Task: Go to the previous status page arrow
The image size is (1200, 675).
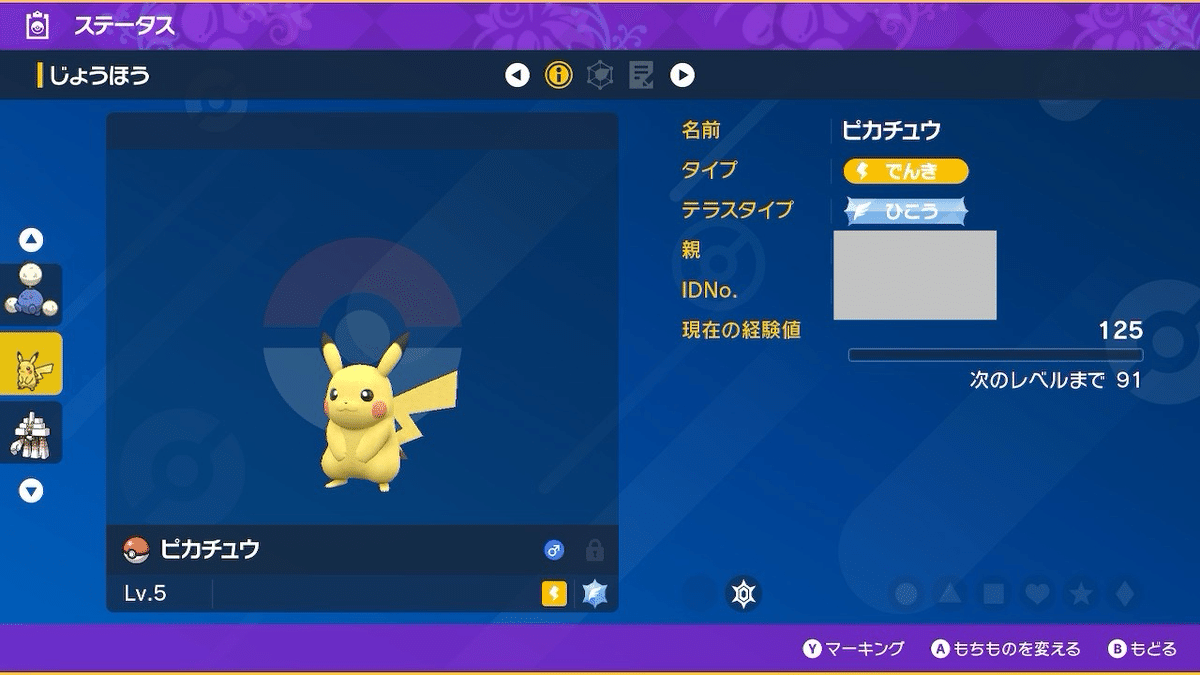Action: click(517, 75)
